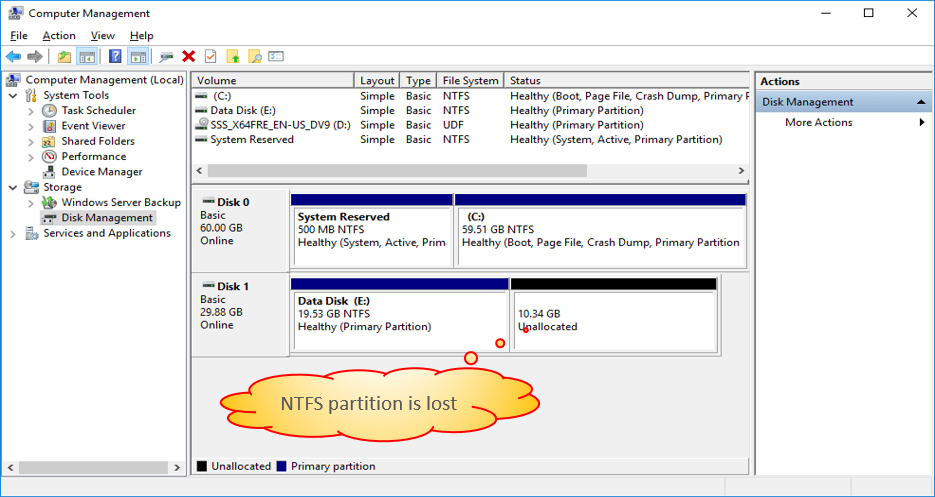Viewport: 935px width, 497px height.
Task: Click the Task Scheduler clock icon
Action: (x=49, y=110)
